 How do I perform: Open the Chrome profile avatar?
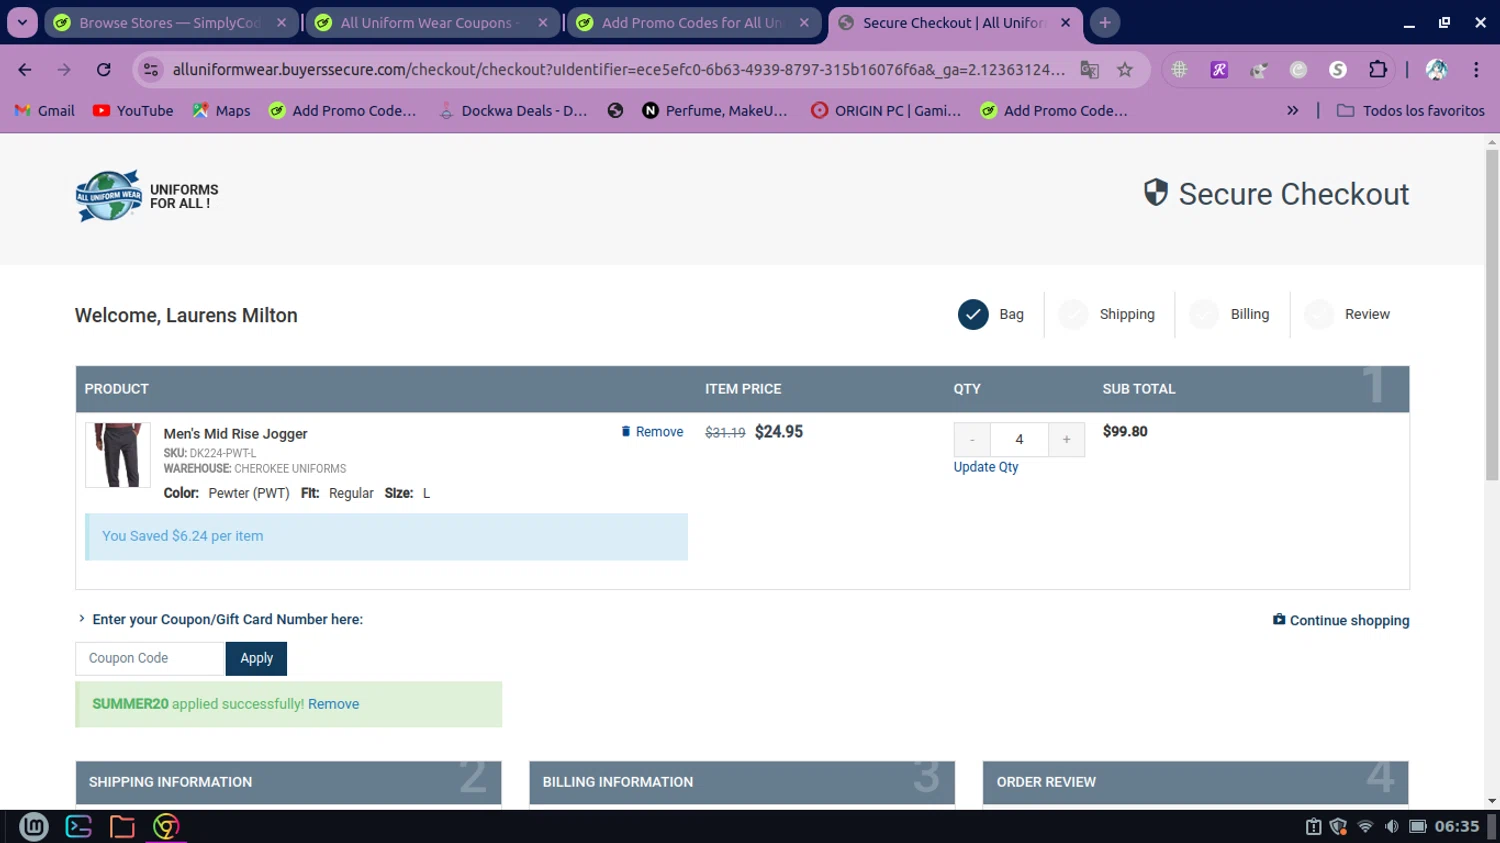pyautogui.click(x=1437, y=69)
